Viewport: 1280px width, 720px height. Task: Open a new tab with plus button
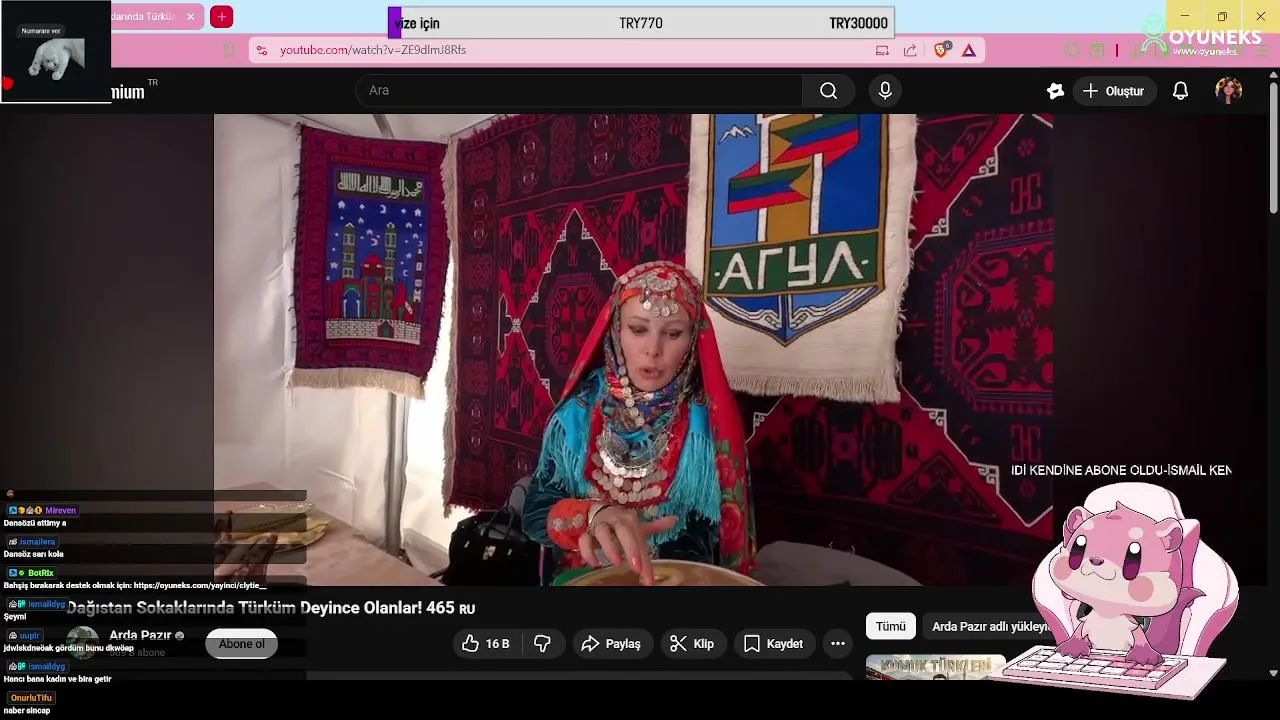click(222, 17)
